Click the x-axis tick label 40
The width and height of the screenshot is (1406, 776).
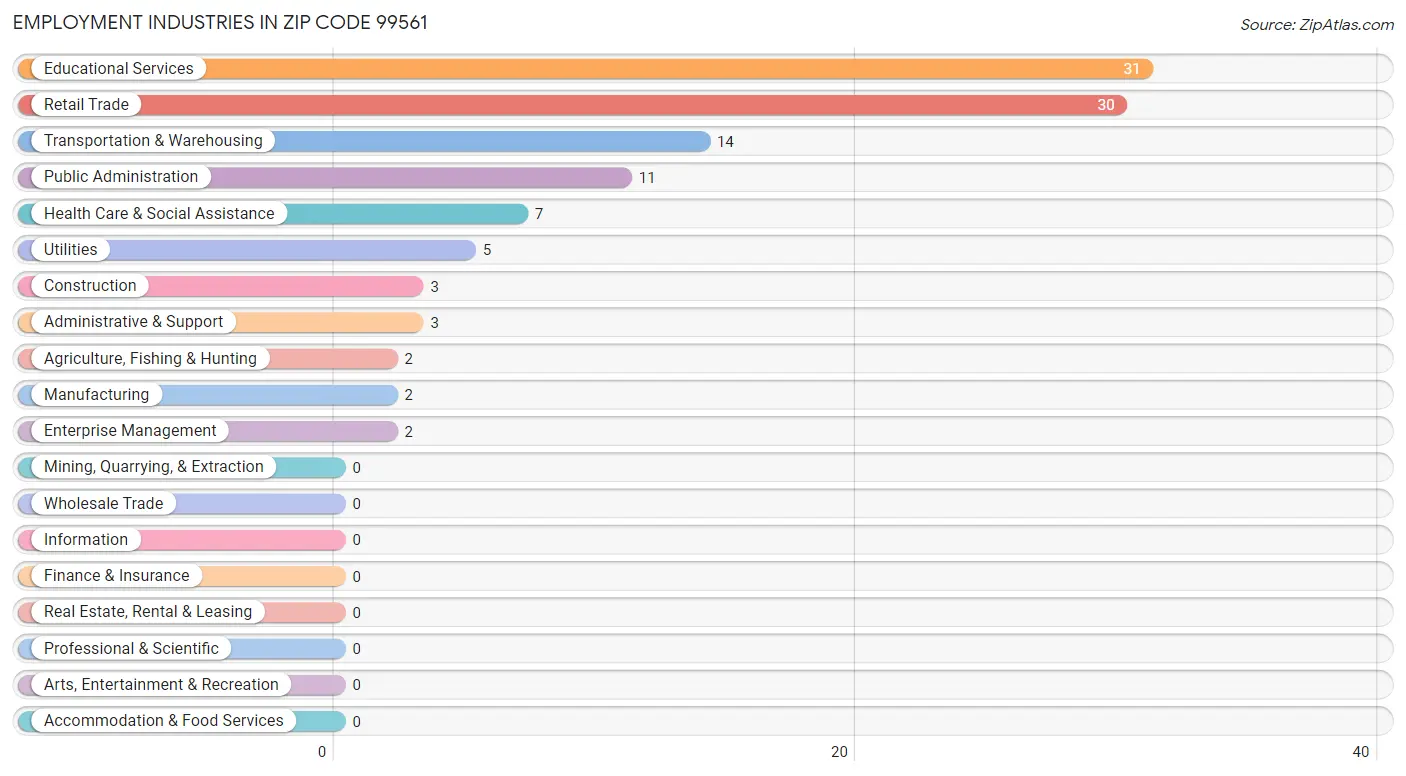point(1361,753)
